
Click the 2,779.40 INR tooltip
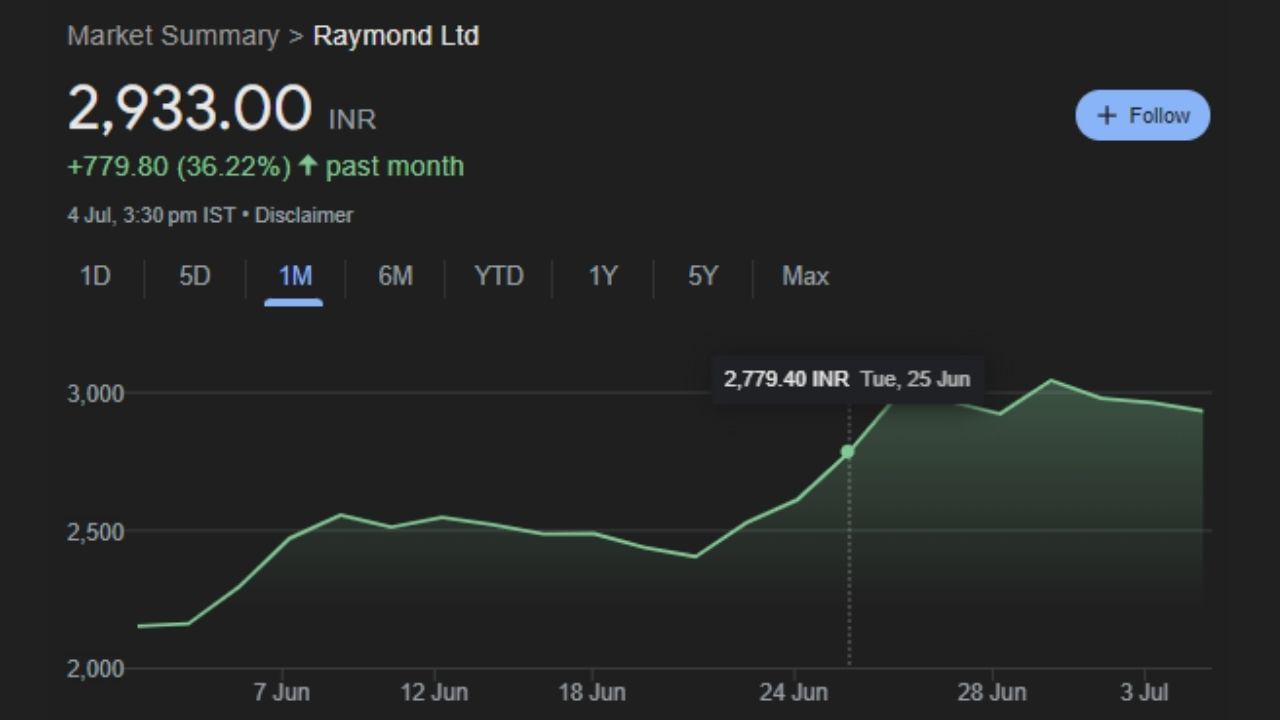click(x=847, y=379)
